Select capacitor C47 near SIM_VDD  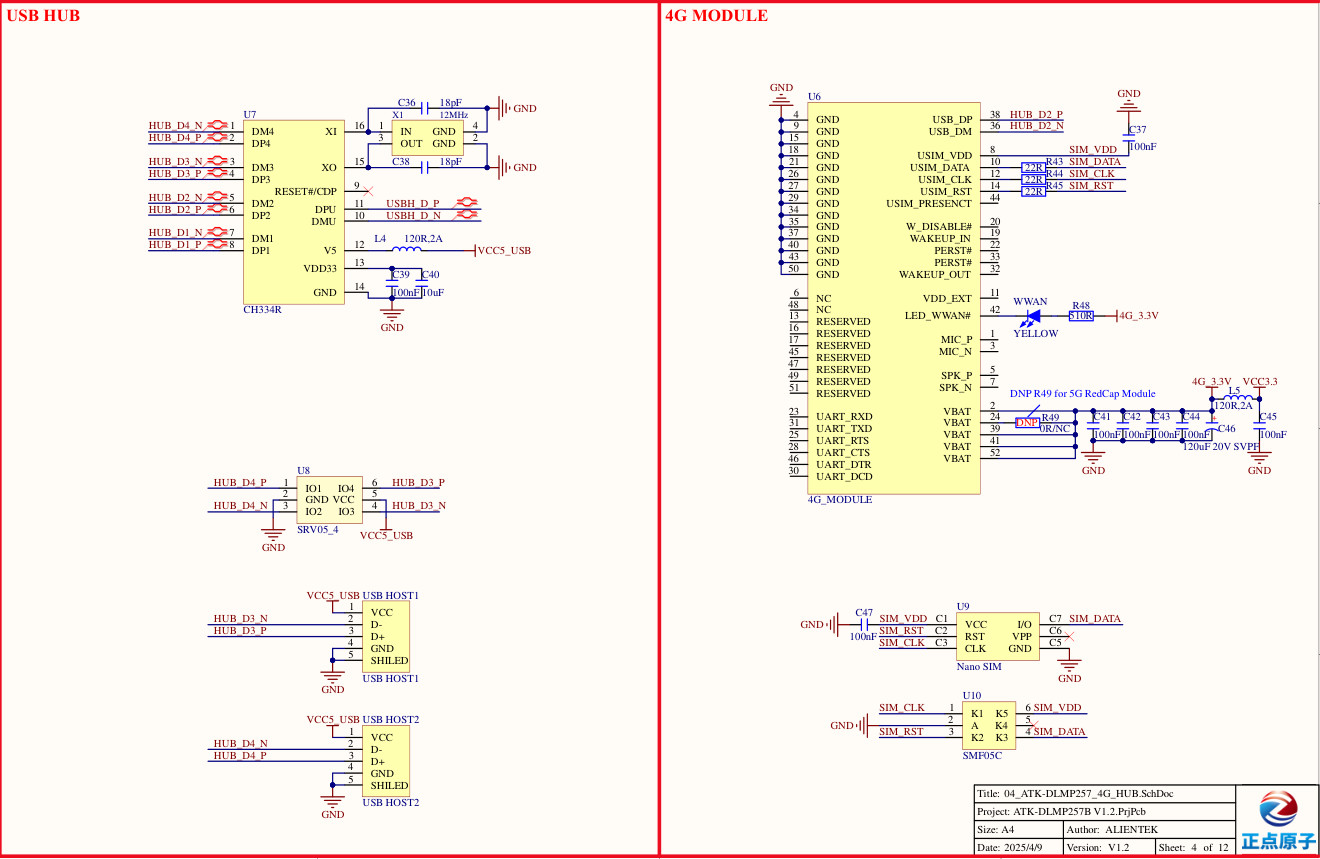pyautogui.click(x=864, y=624)
